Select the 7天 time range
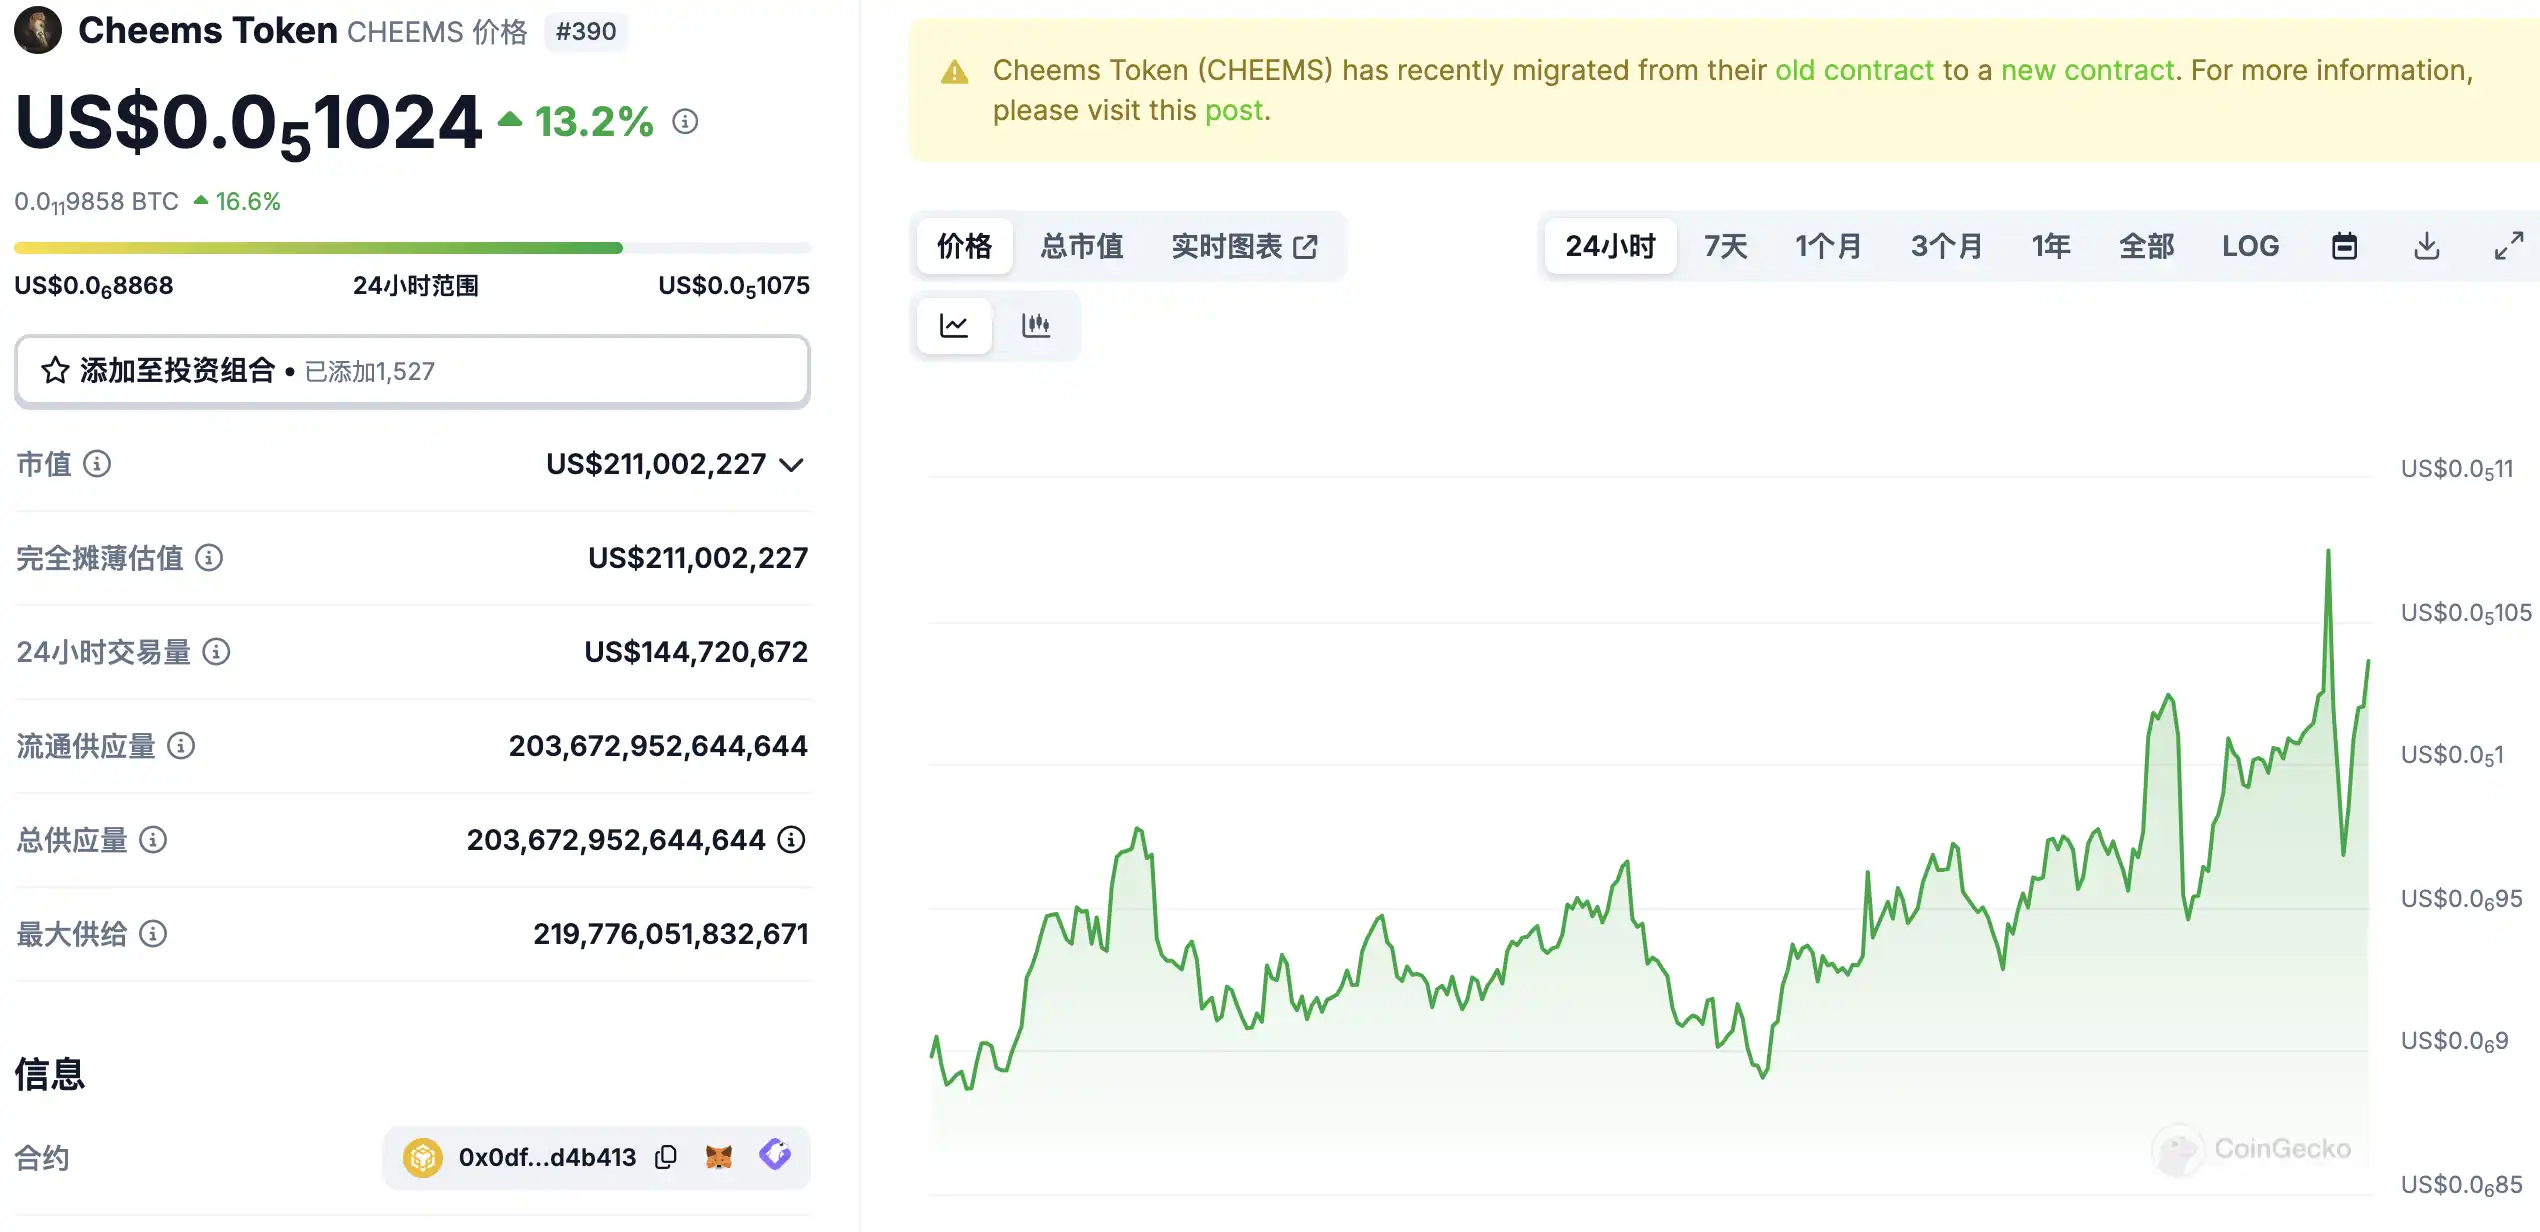The width and height of the screenshot is (2540, 1232). pyautogui.click(x=1725, y=246)
